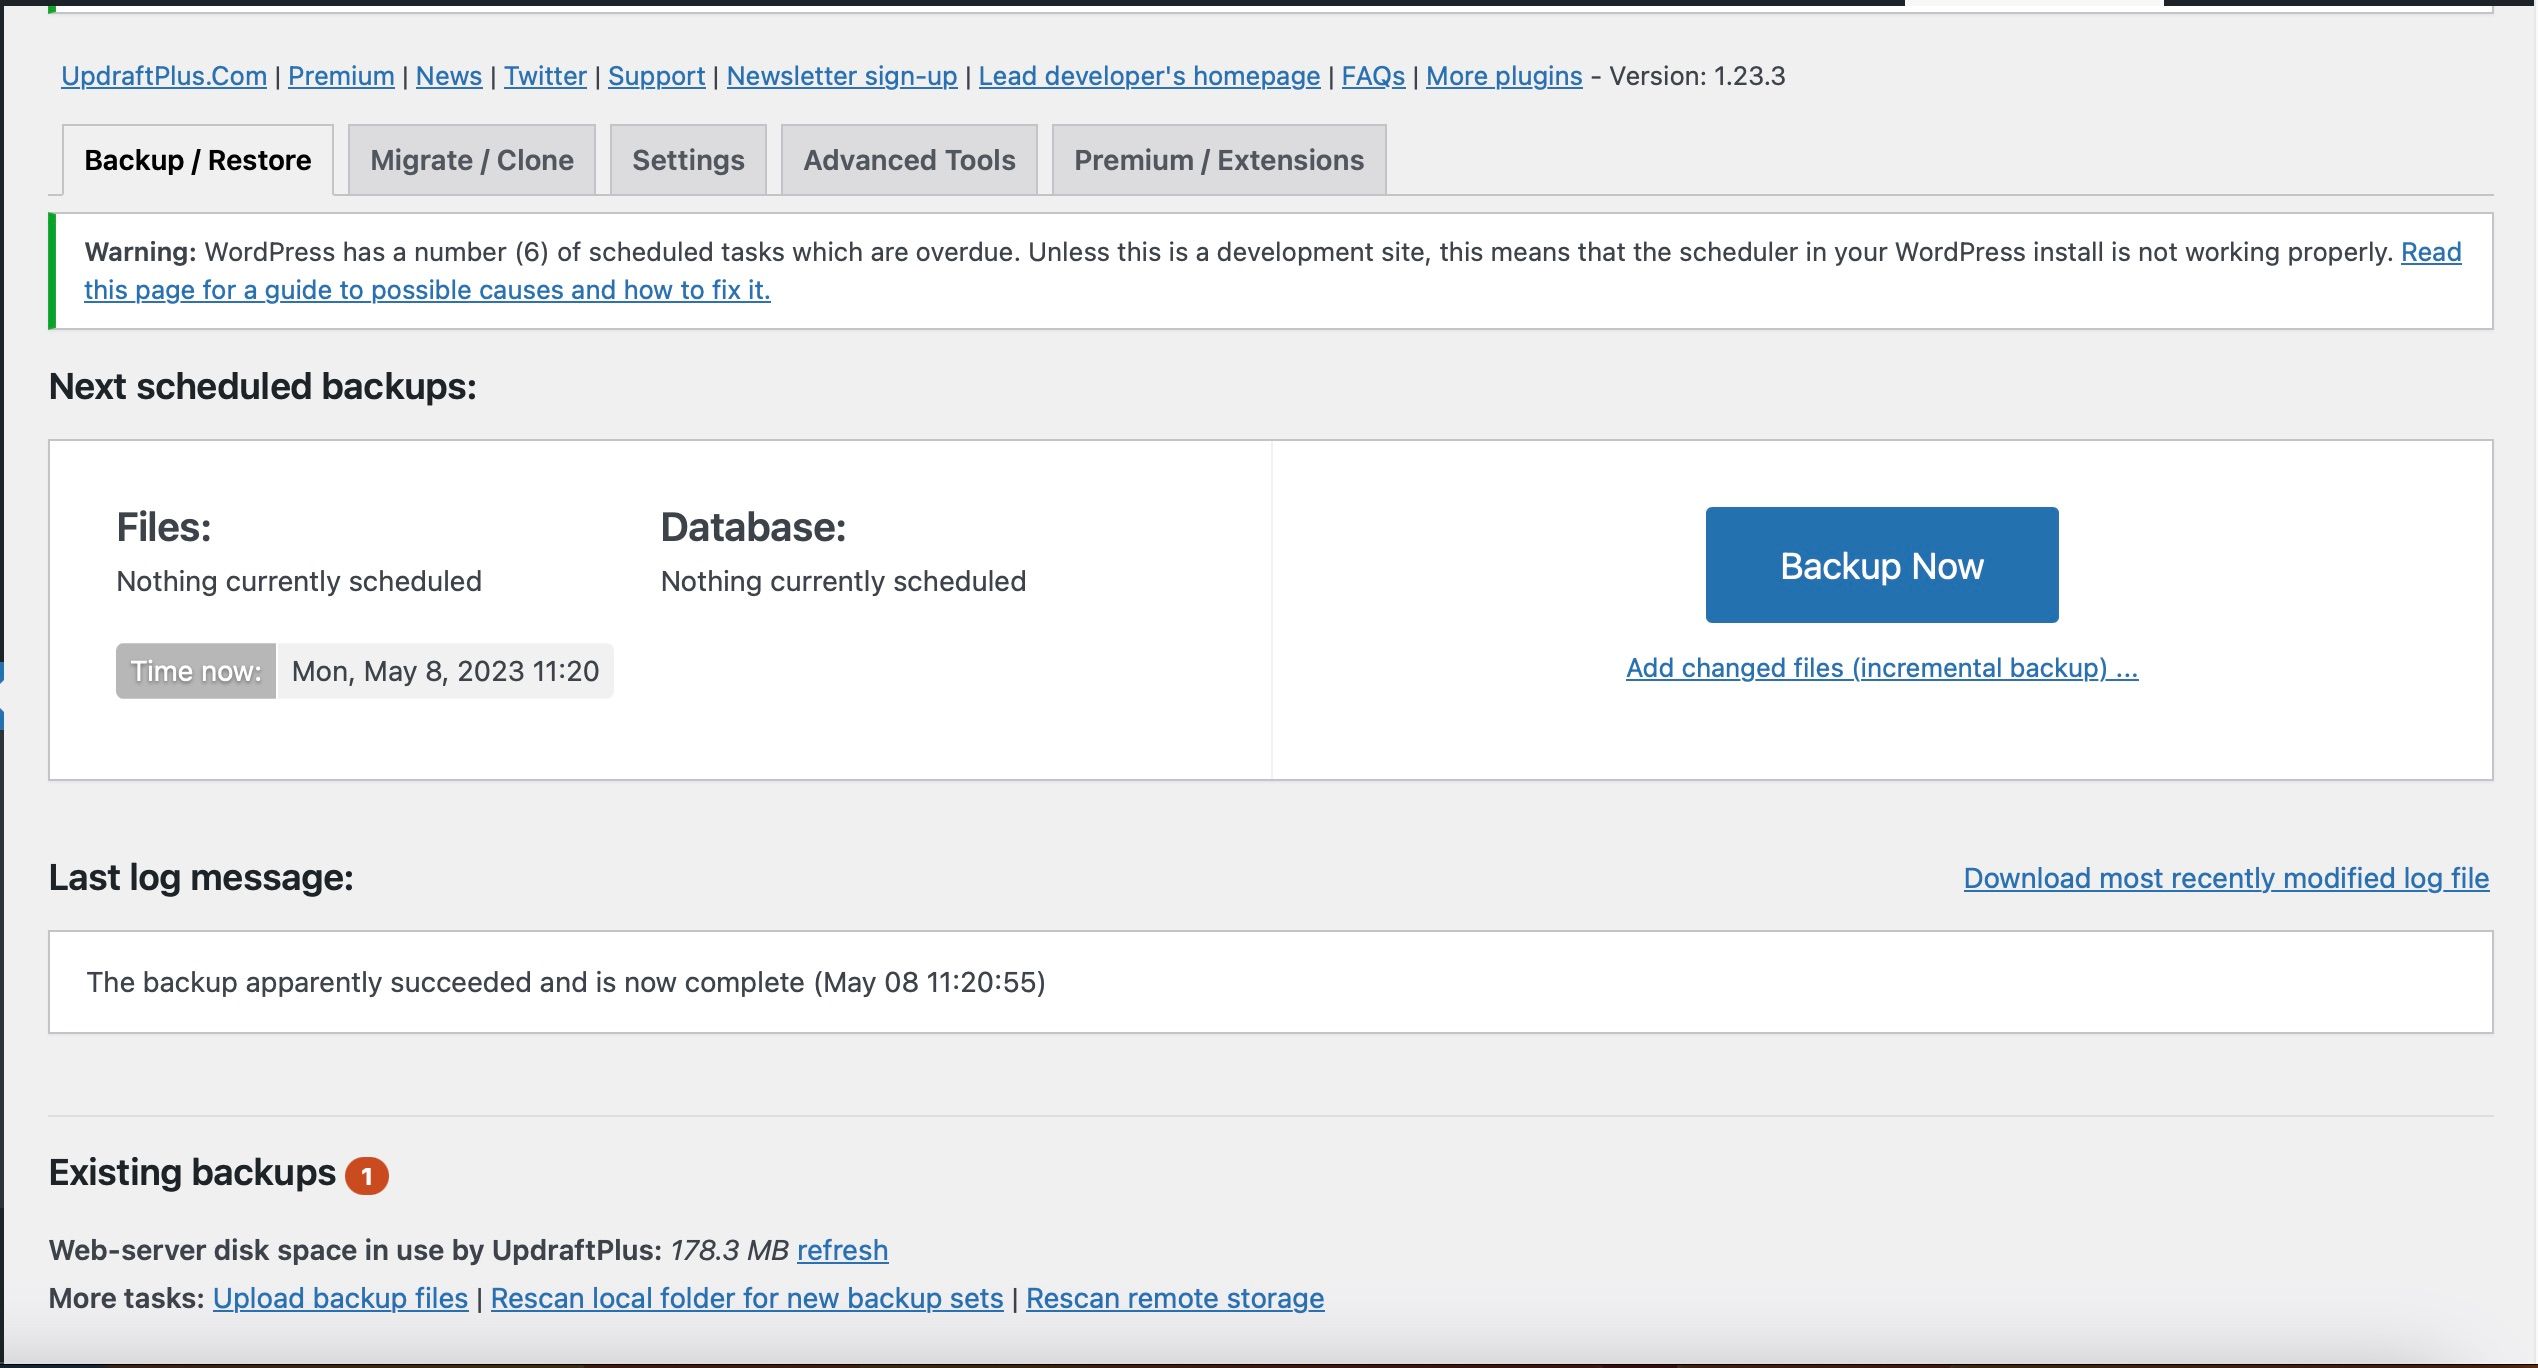Open the Newsletter sign-up link

[x=841, y=76]
